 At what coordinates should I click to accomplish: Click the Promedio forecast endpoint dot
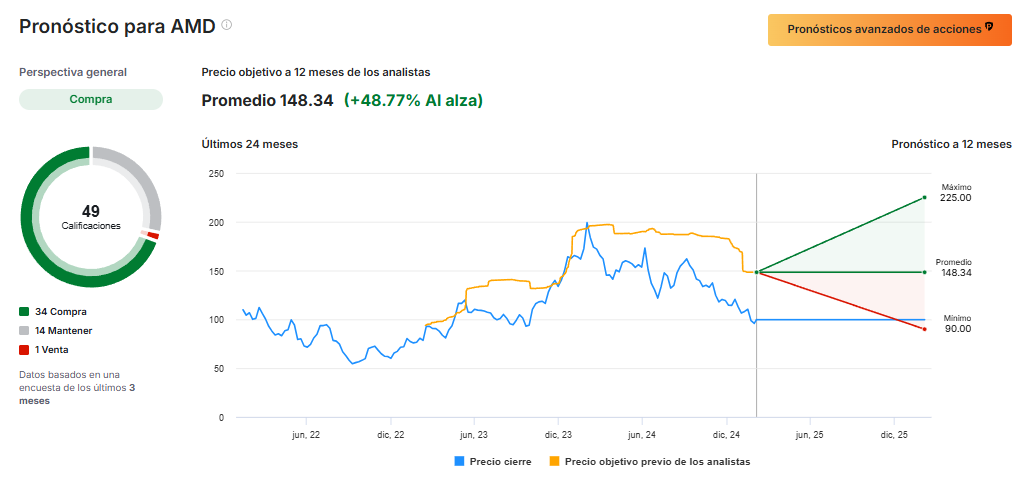pos(924,272)
